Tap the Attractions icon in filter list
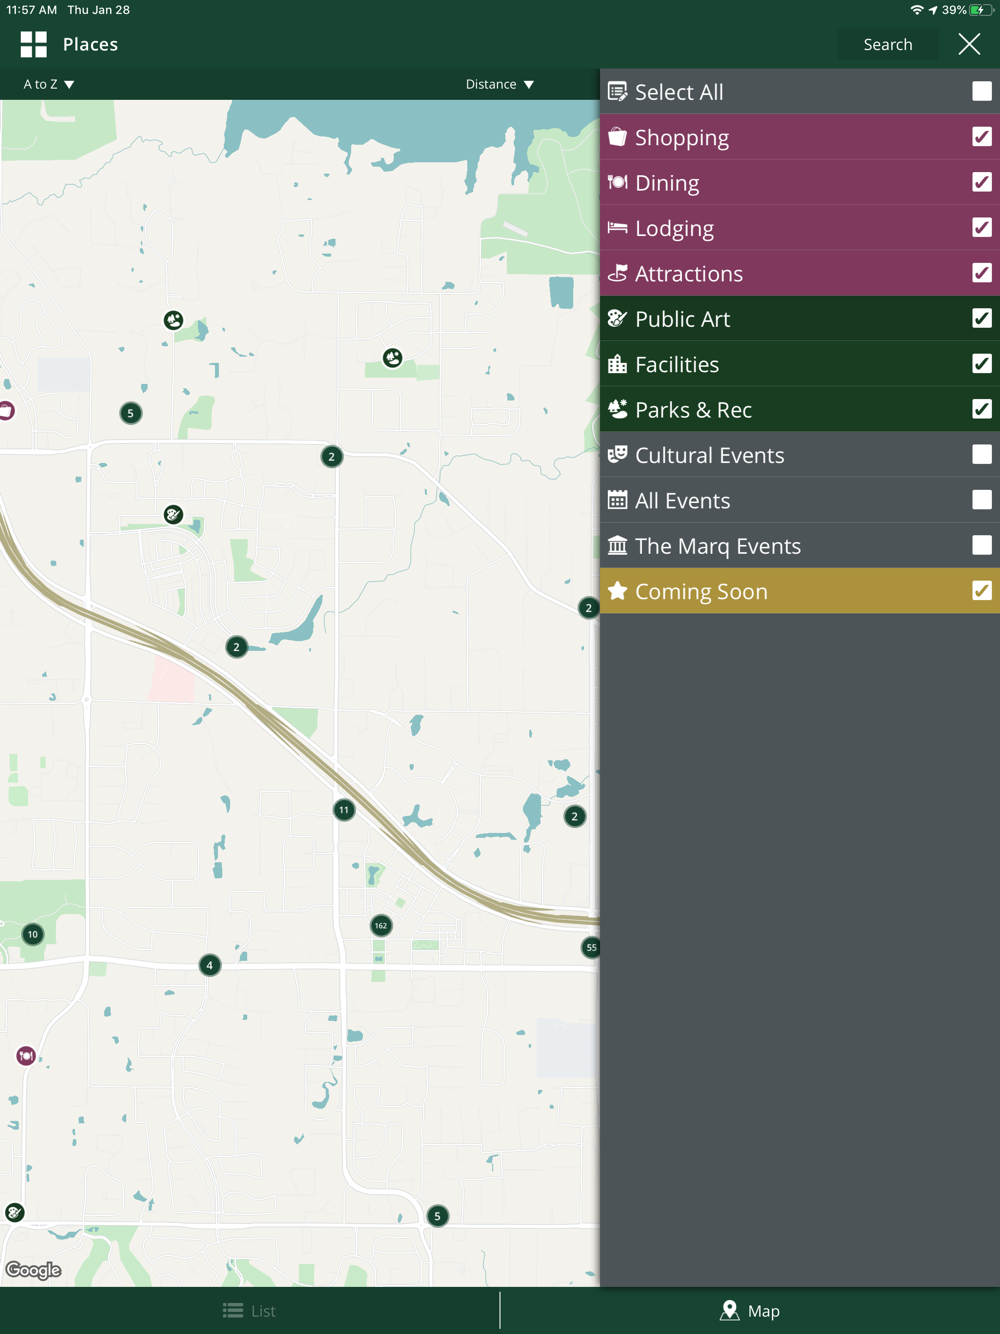Viewport: 1000px width, 1334px height. [618, 273]
